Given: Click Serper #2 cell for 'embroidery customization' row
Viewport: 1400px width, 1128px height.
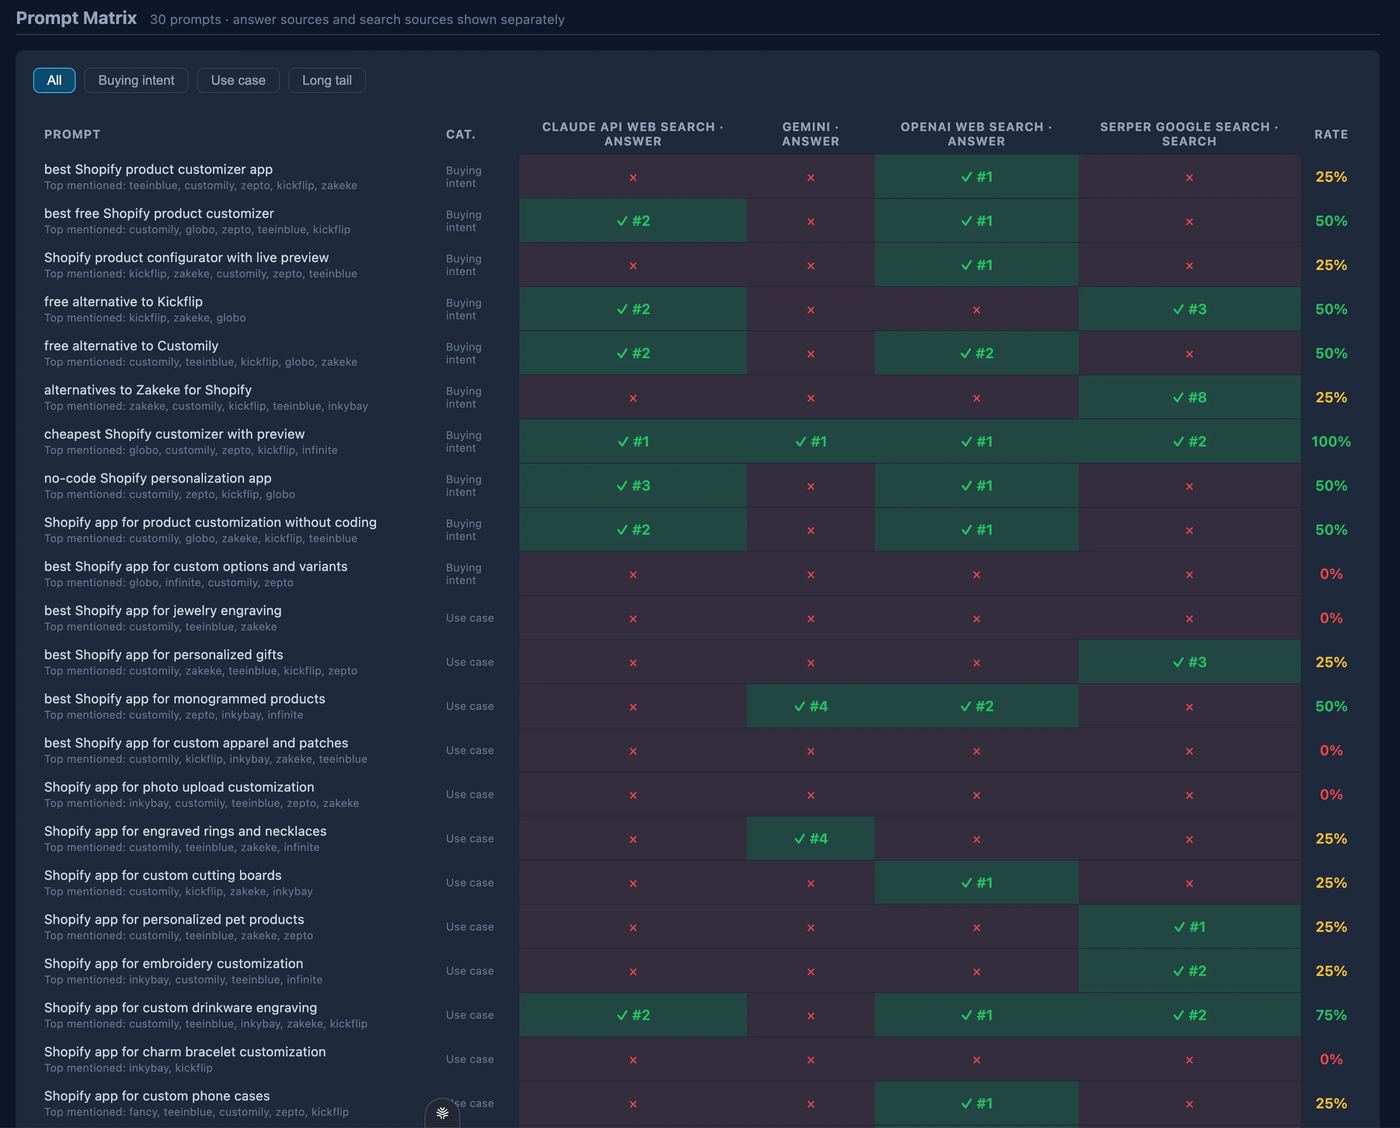Looking at the screenshot, I should [x=1189, y=970].
